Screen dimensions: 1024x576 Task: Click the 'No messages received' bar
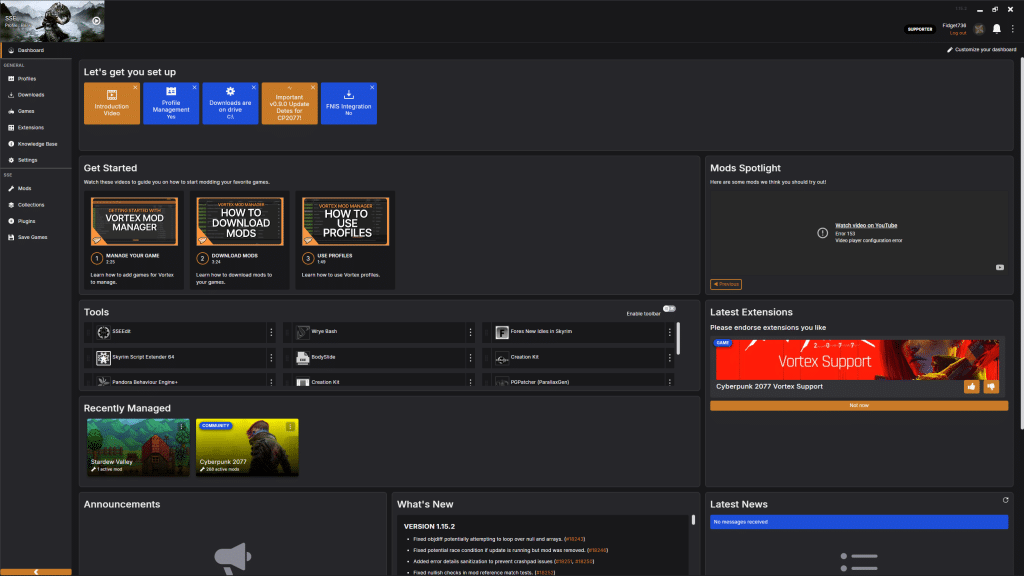click(x=859, y=522)
